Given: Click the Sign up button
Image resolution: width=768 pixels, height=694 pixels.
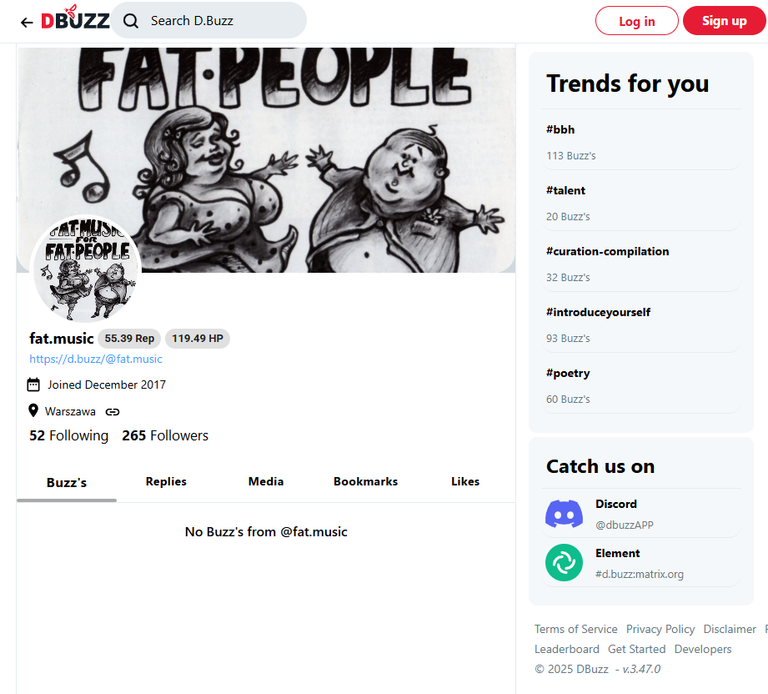Looking at the screenshot, I should click(x=724, y=21).
